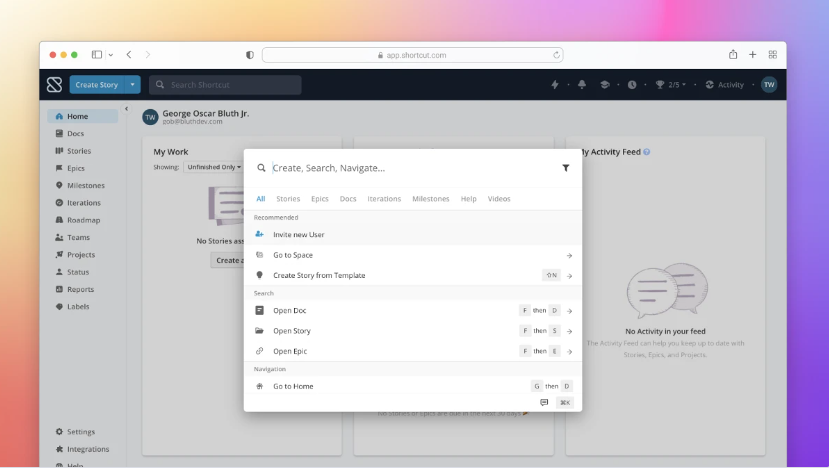
Task: Choose Go to Home command
Action: tap(413, 386)
